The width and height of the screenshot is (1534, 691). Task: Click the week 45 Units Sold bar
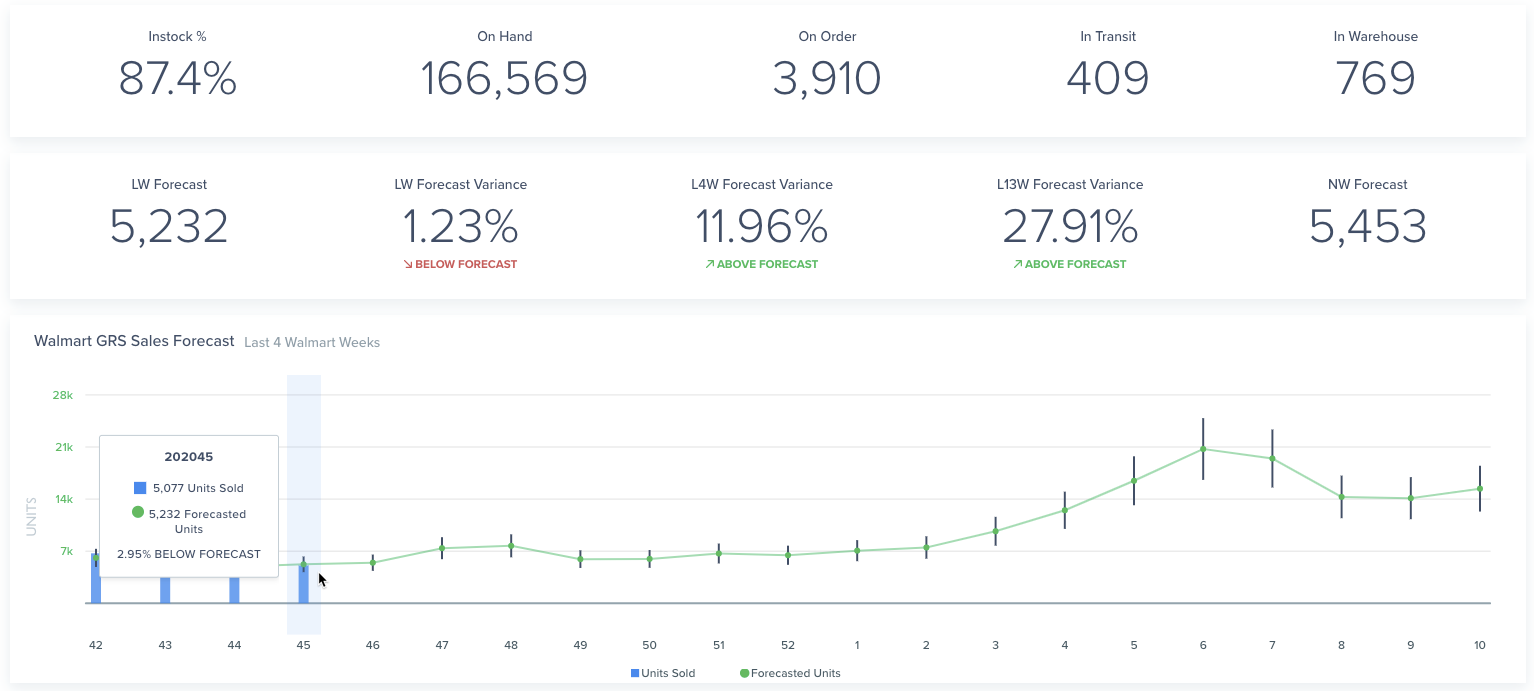(x=304, y=585)
